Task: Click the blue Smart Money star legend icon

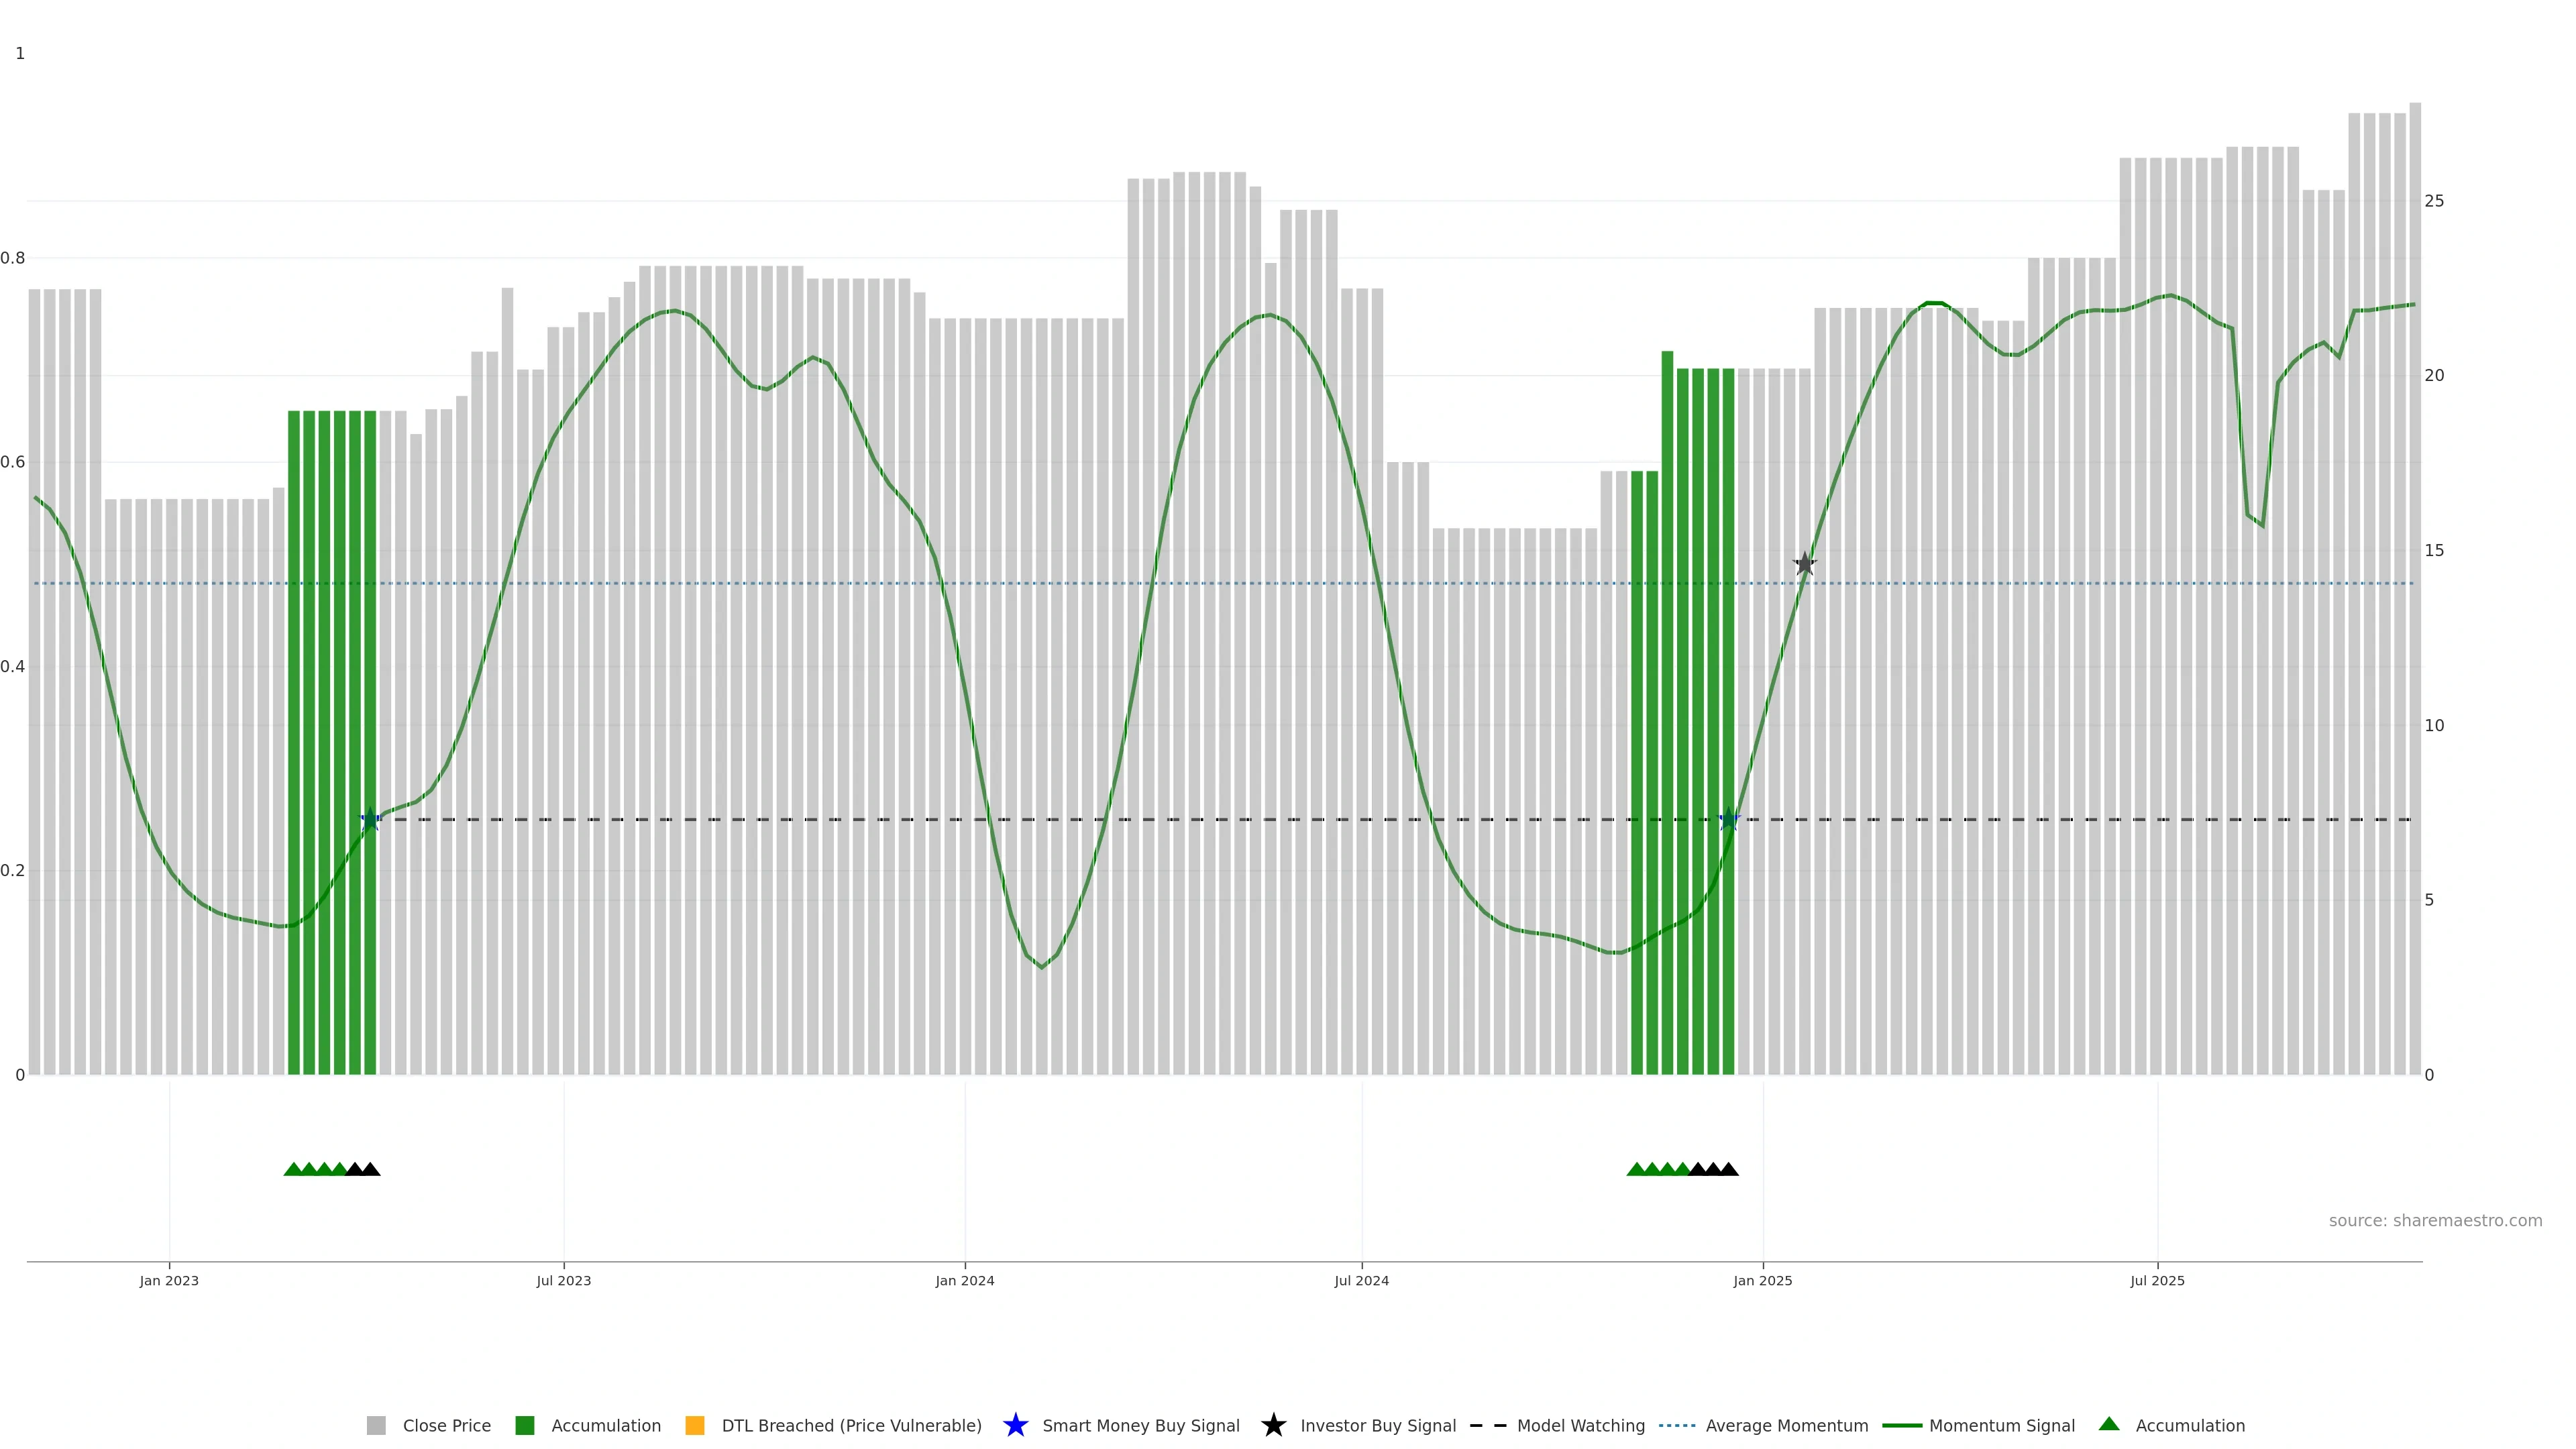Action: click(1015, 1425)
